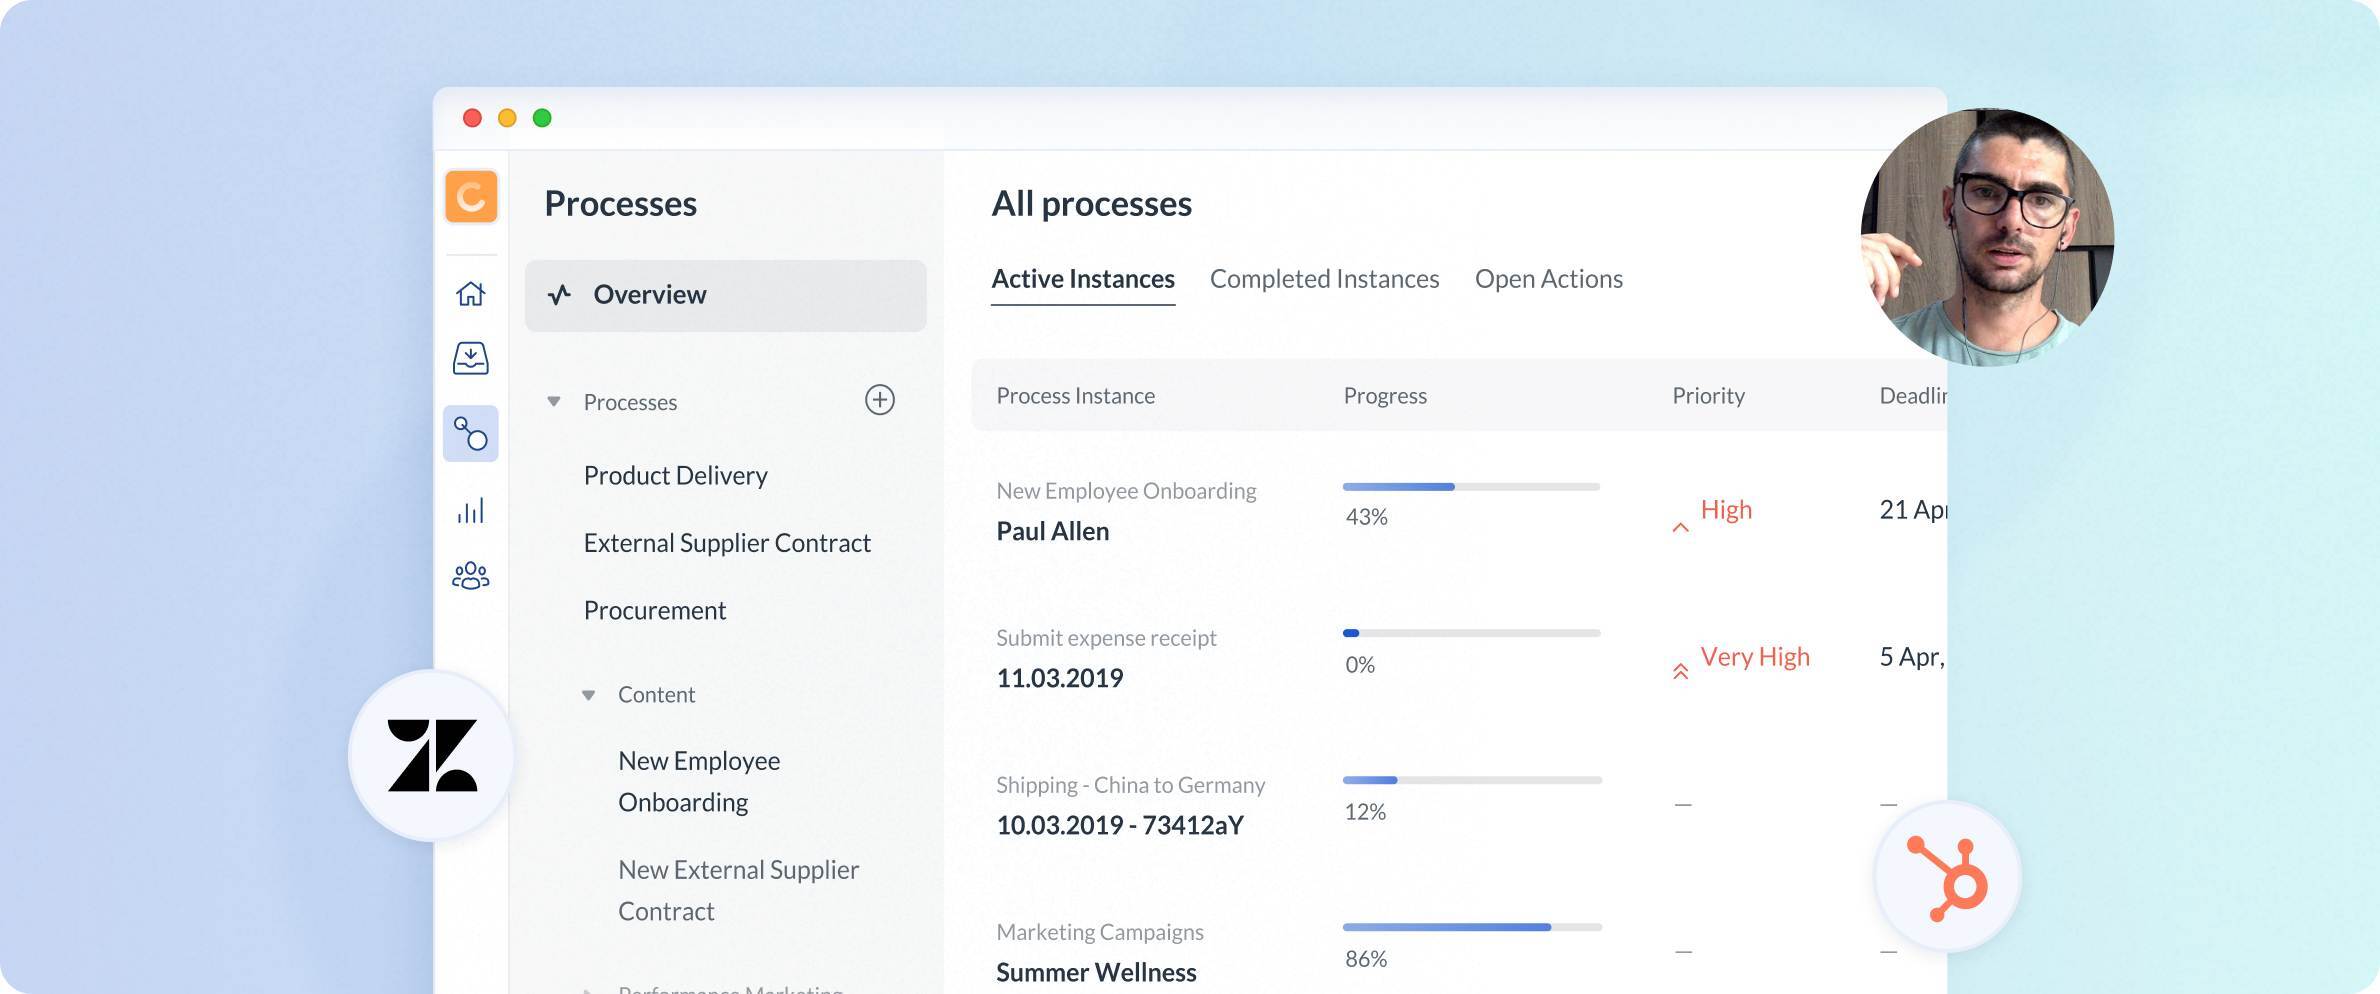
Task: Open the Product Delivery process
Action: (676, 475)
